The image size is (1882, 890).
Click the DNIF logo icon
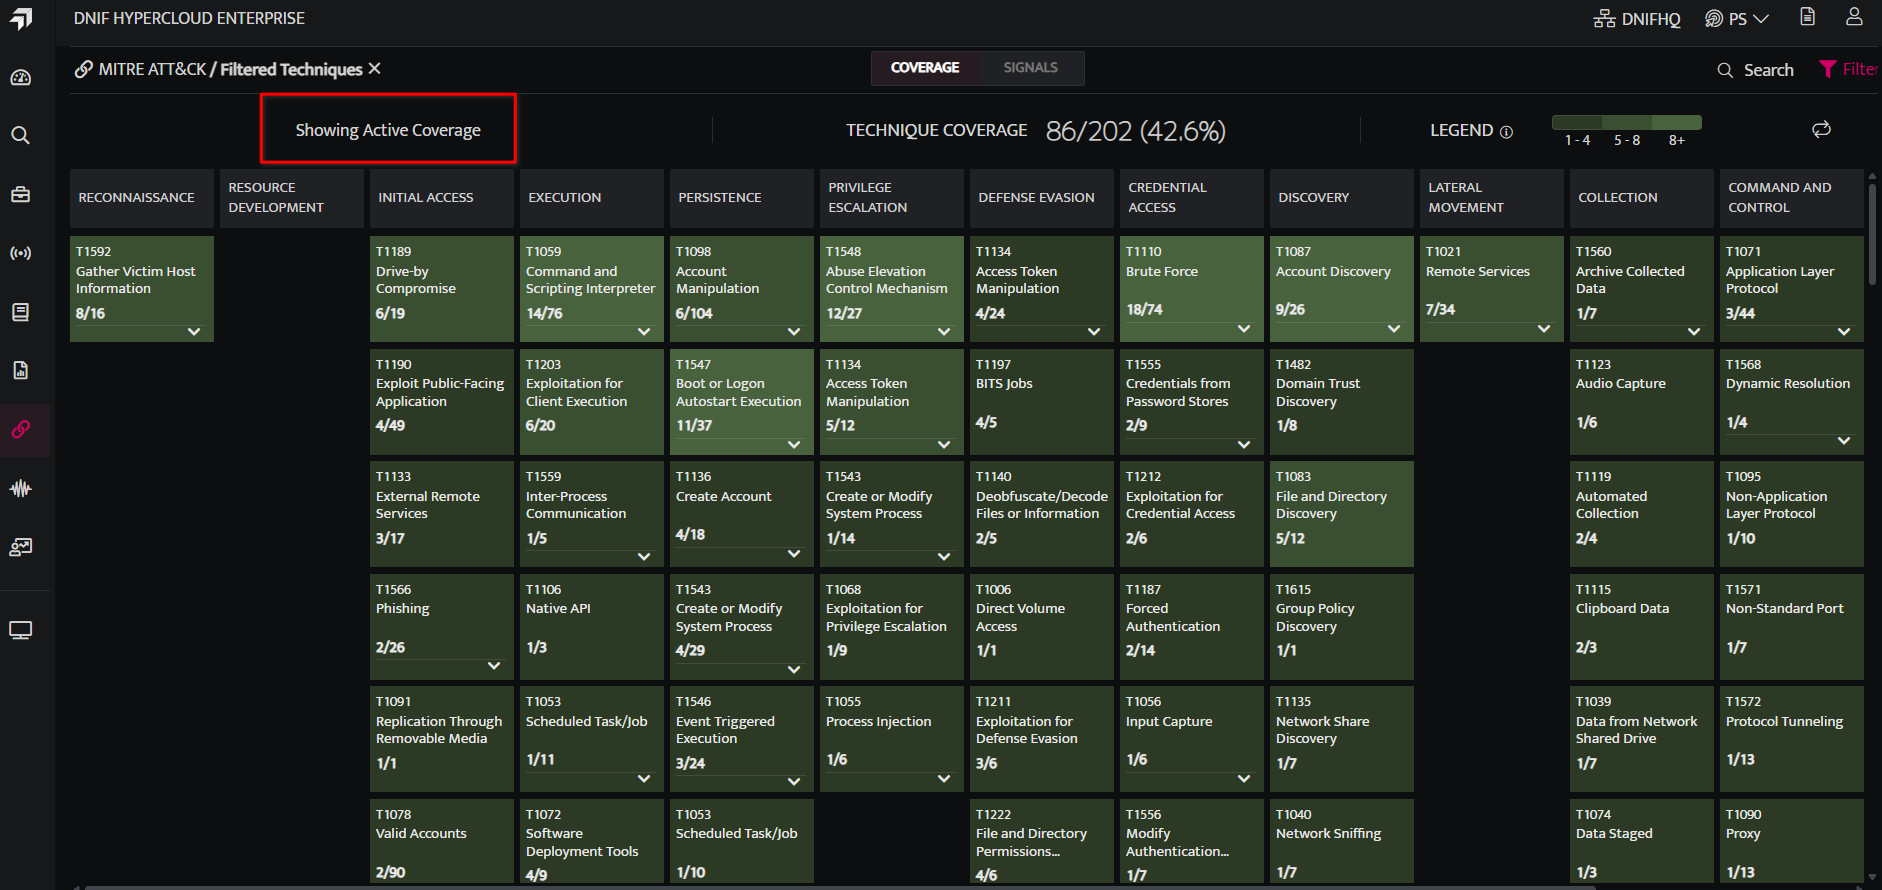coord(21,19)
